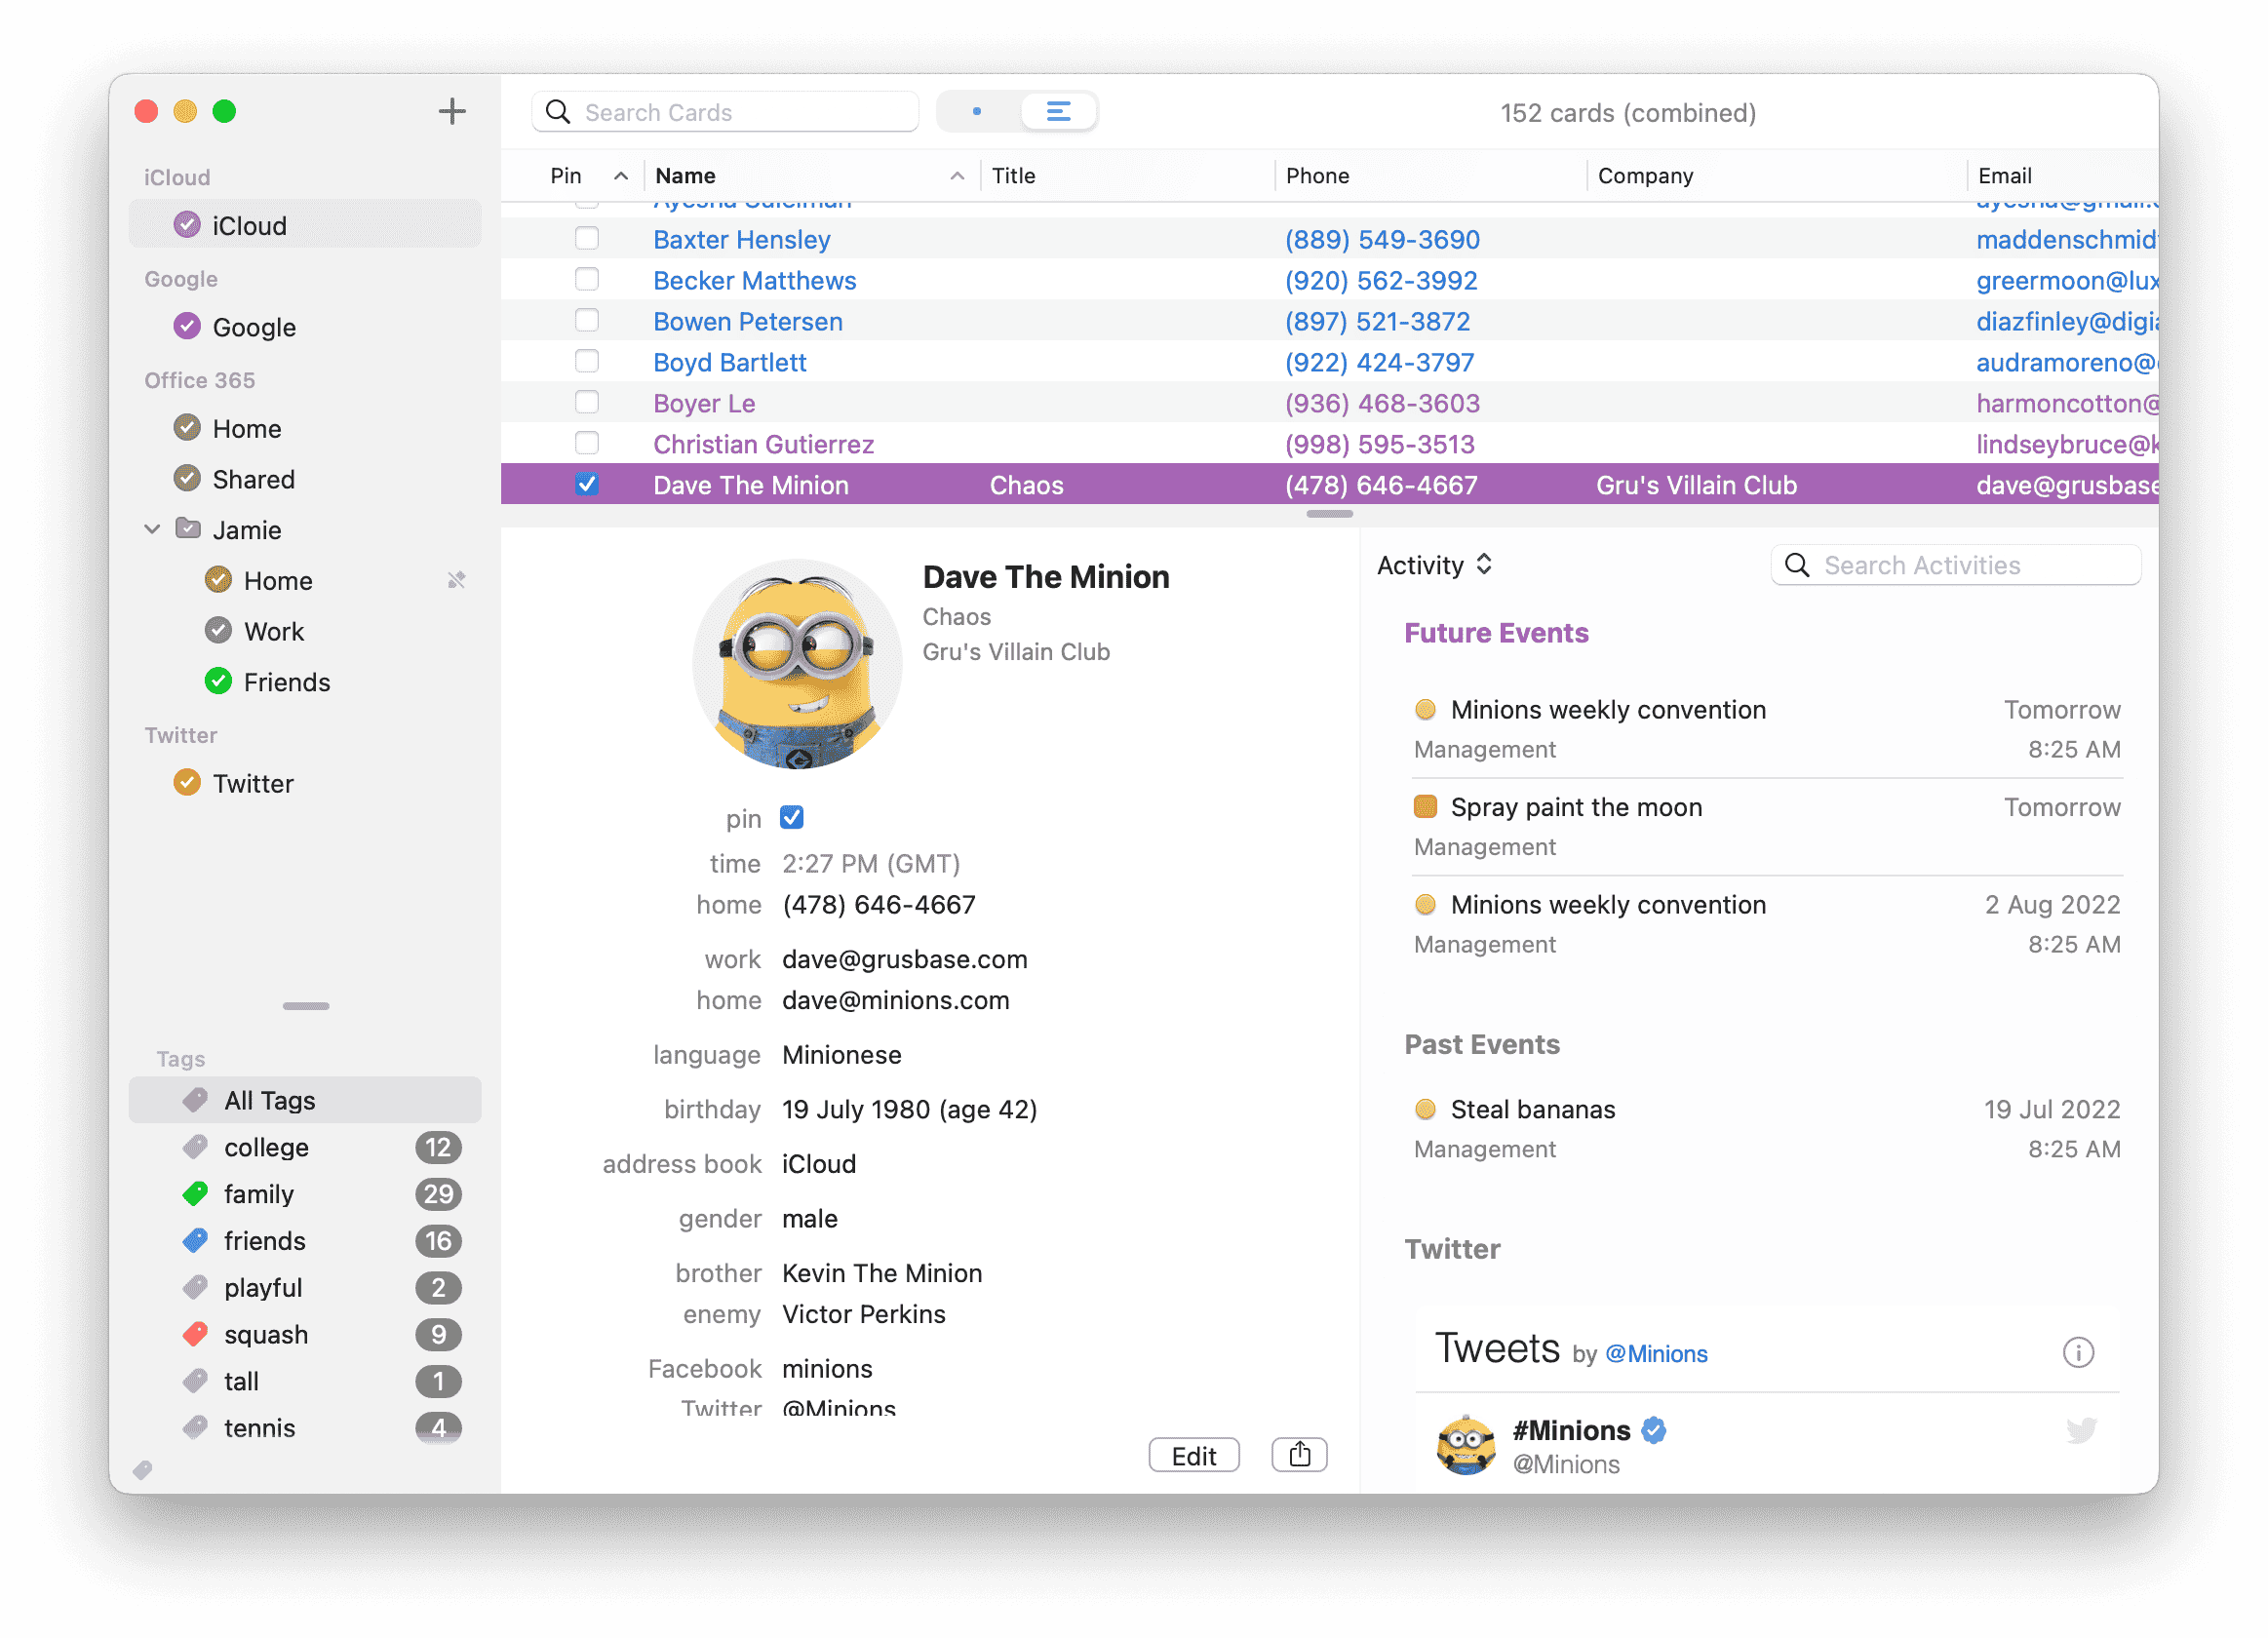Click the pushpin icon next to Jamie's Home
The width and height of the screenshot is (2268, 1638).
click(457, 580)
